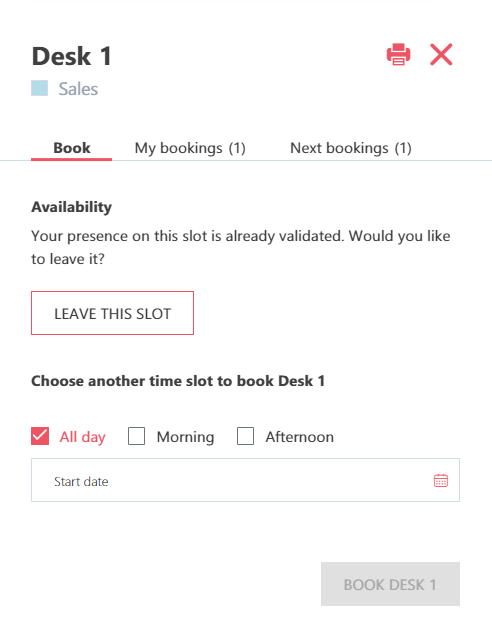Click the Availability heading

[71, 207]
